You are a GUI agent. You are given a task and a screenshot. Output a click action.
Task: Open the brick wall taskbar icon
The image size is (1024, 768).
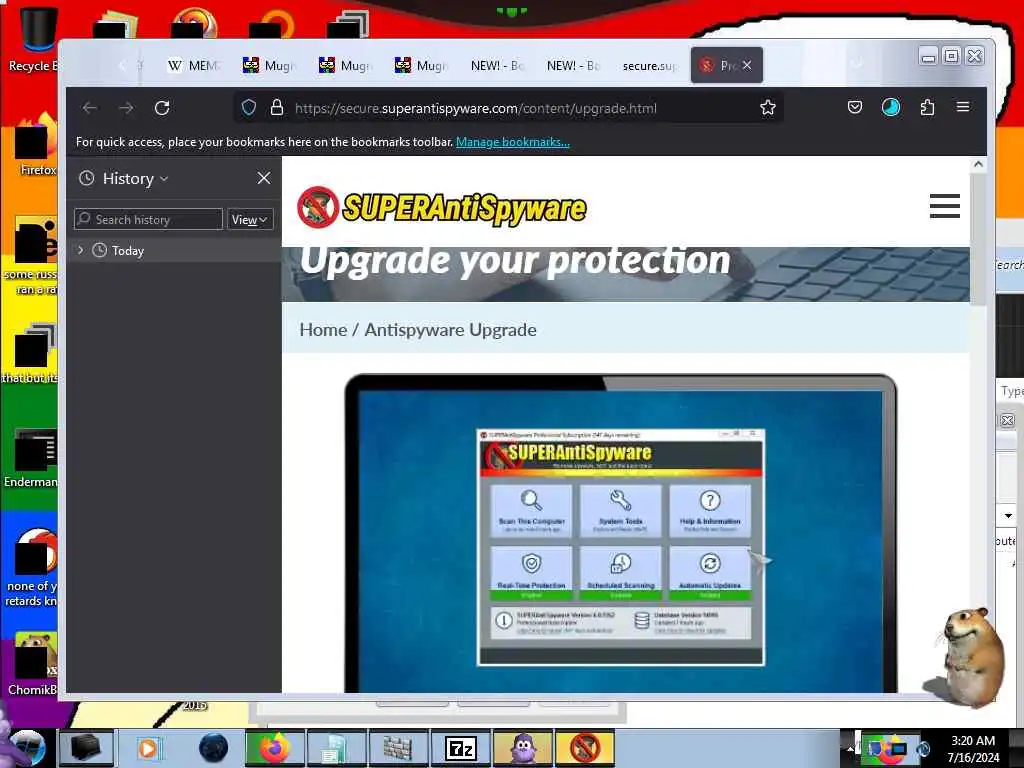coord(397,748)
